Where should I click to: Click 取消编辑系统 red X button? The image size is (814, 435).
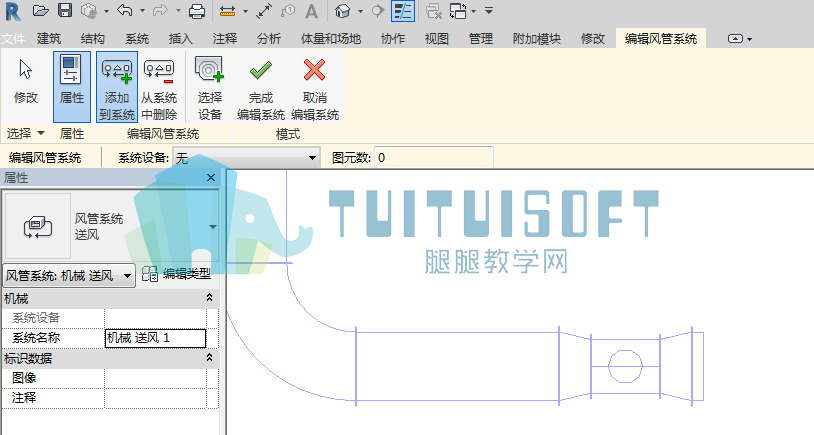click(x=315, y=87)
